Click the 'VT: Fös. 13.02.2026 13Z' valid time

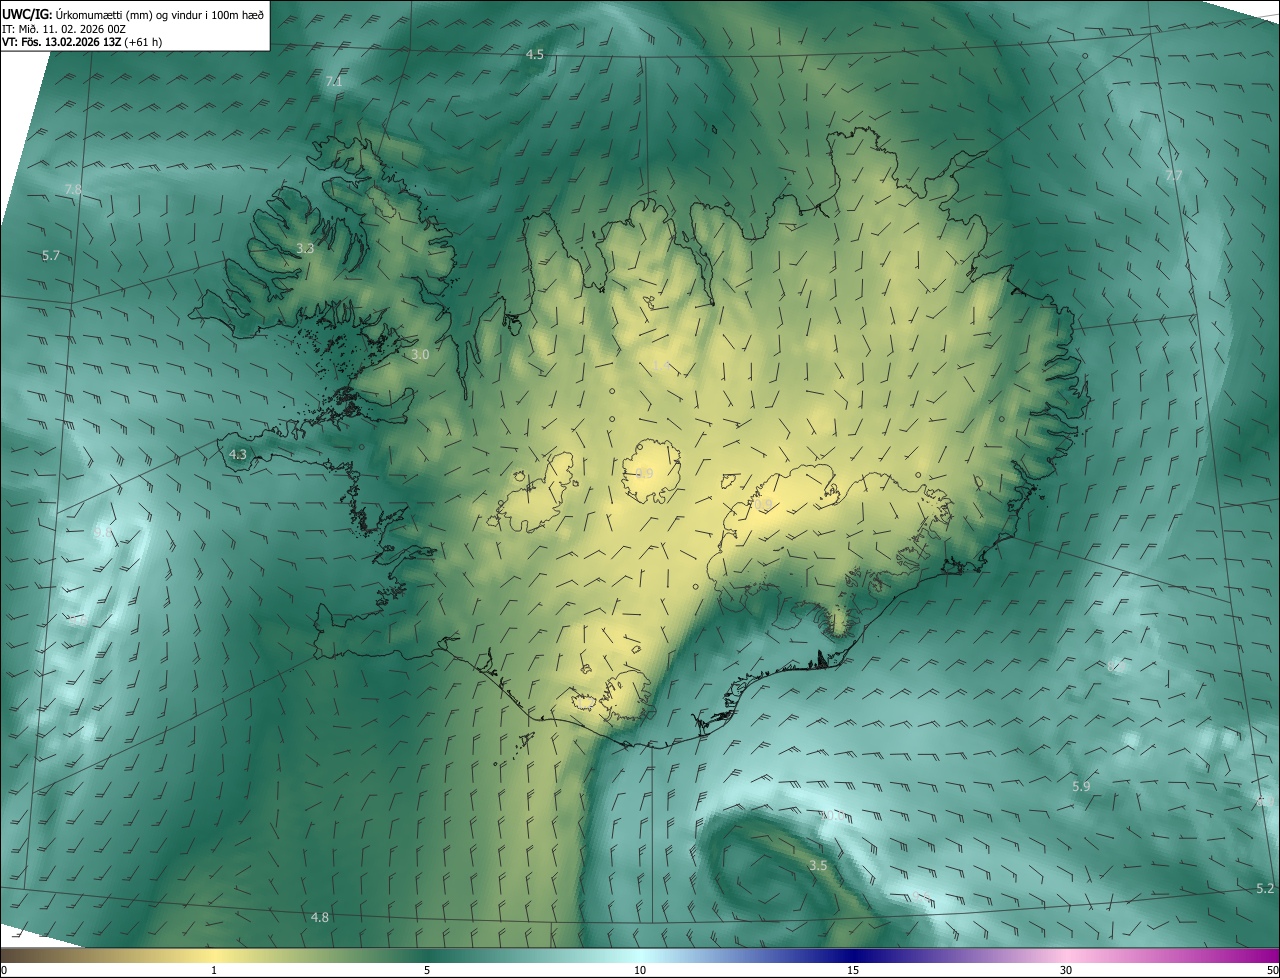click(61, 42)
